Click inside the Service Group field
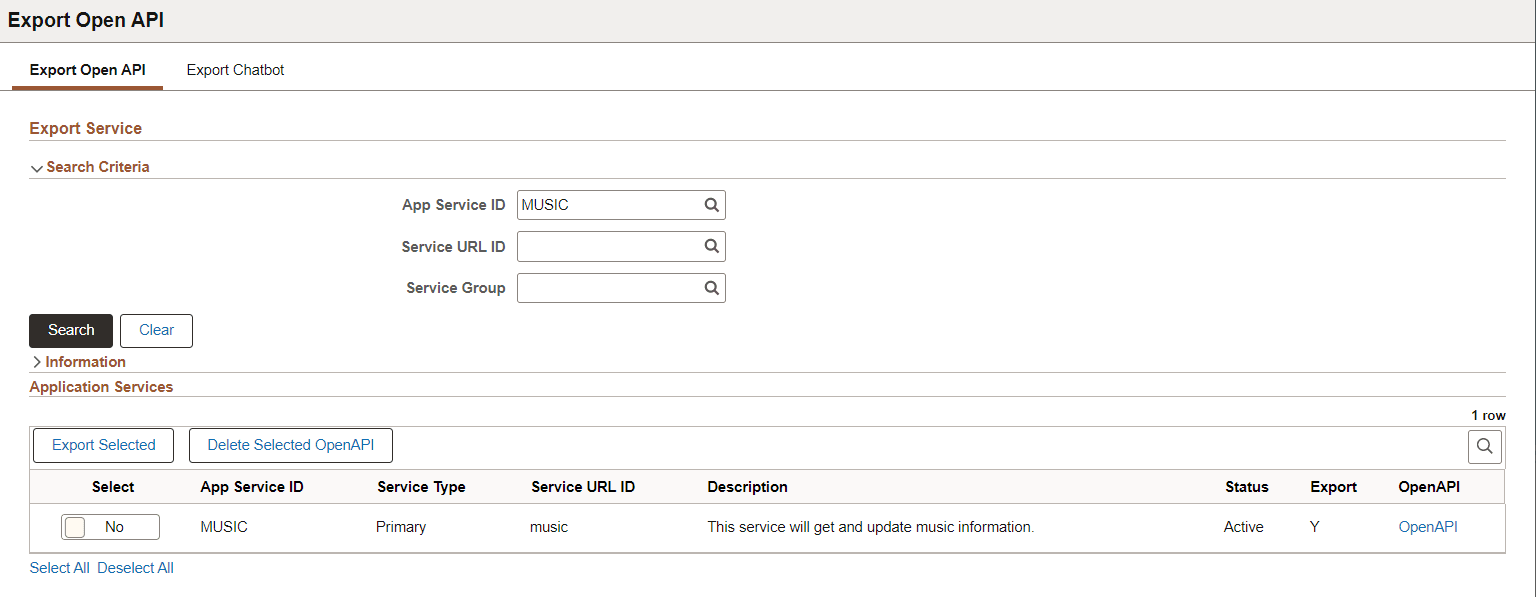This screenshot has width=1536, height=597. (x=600, y=288)
